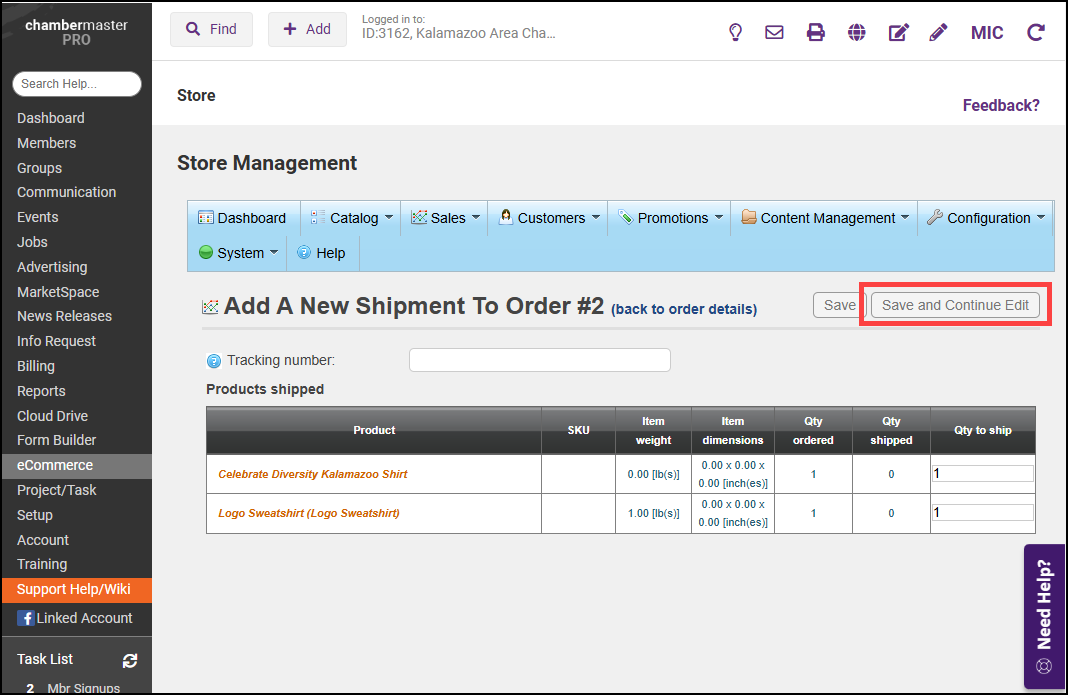Open Celebrate Diversity Kalamazoo Shirt product link
This screenshot has height=695, width=1068.
(x=313, y=474)
